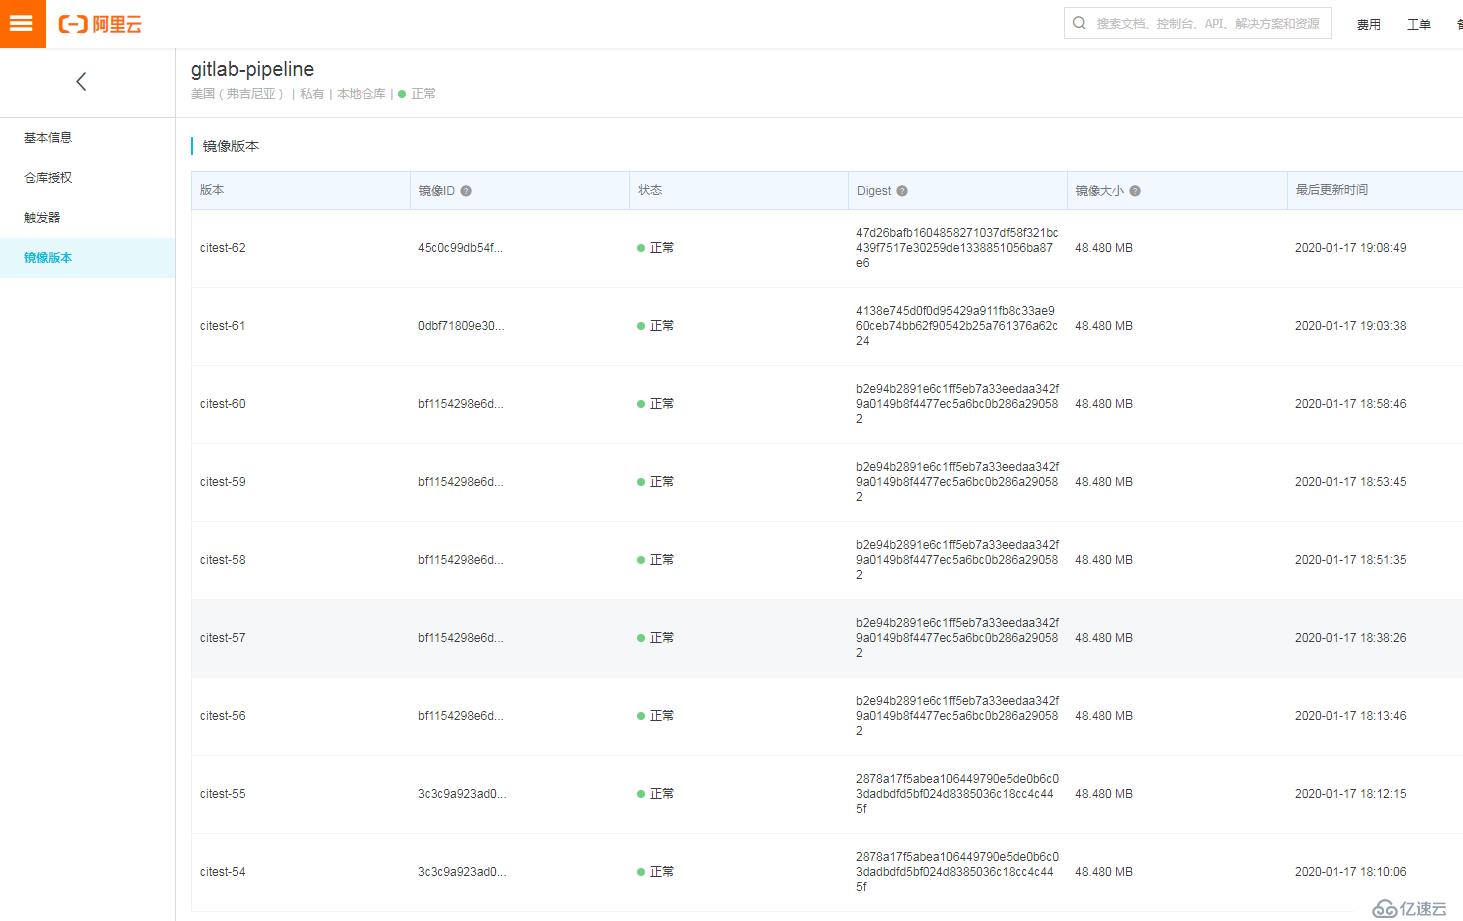1463x921 pixels.
Task: Click version citest-57
Action: (x=223, y=638)
